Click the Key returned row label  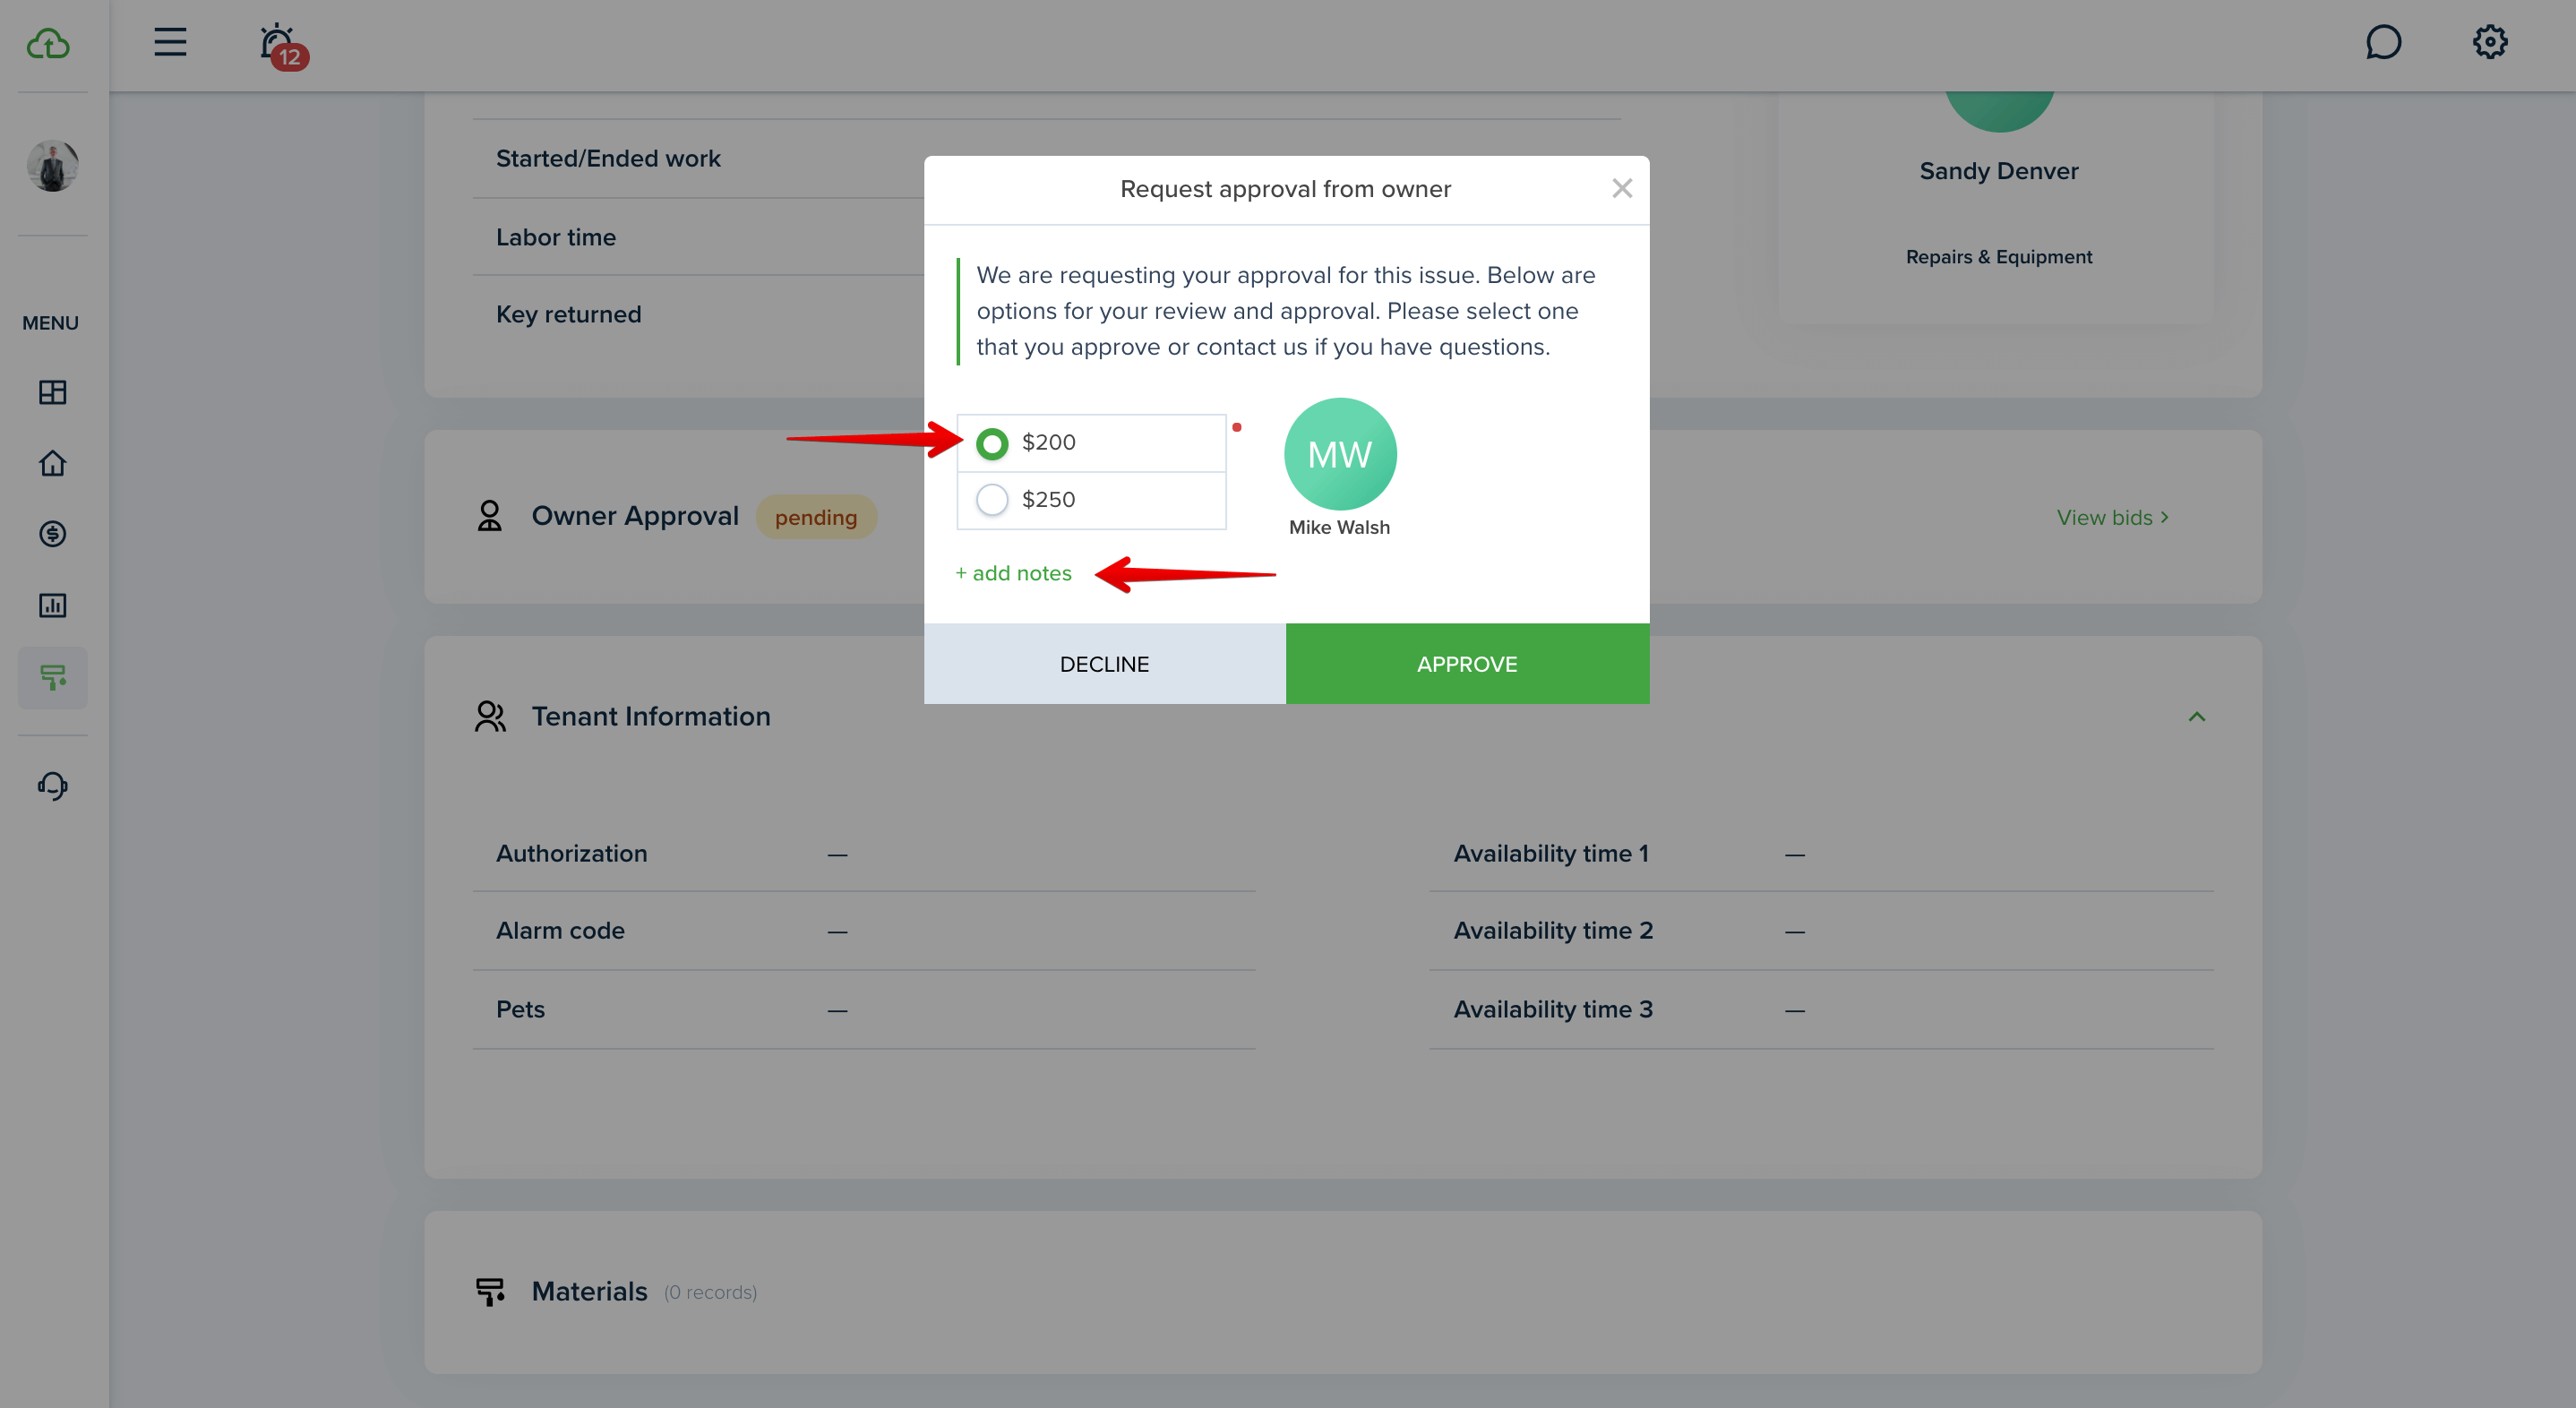pos(568,314)
